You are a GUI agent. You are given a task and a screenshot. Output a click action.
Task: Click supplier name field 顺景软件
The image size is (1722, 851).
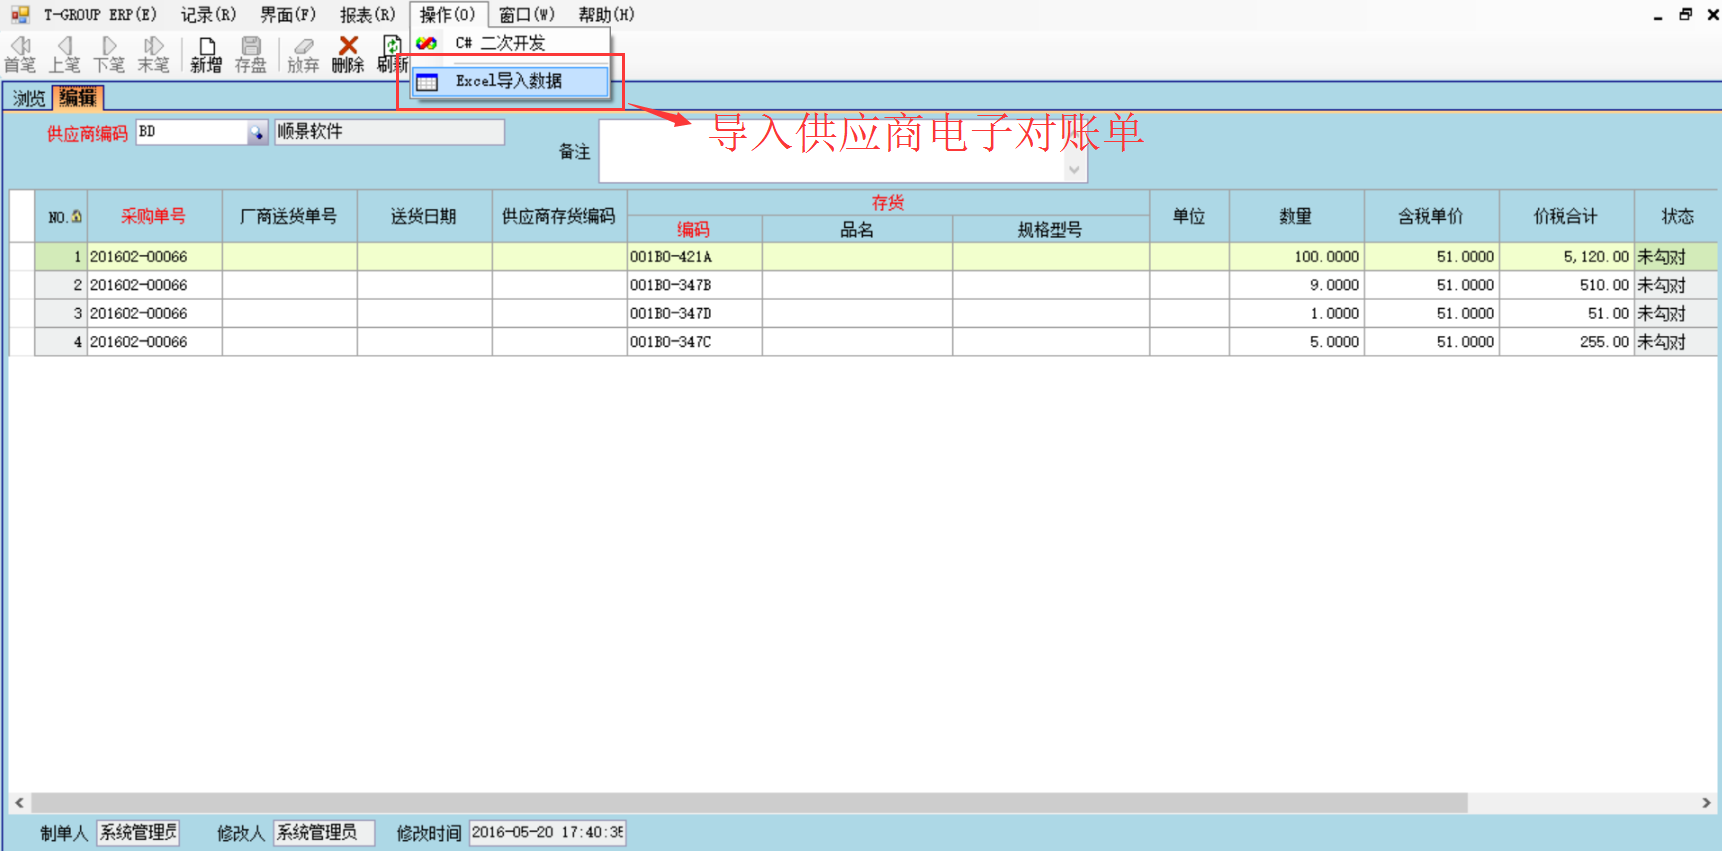click(x=390, y=132)
